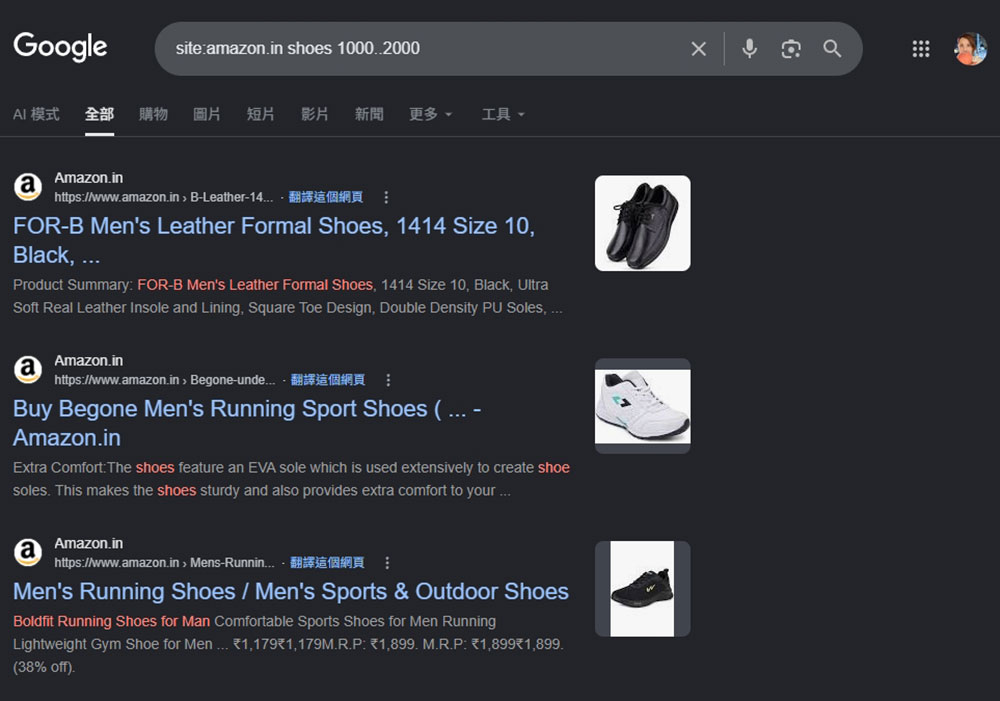Open FOR-B Men's Leather Formal Shoes link
Screen dimensions: 1000x701
(274, 240)
